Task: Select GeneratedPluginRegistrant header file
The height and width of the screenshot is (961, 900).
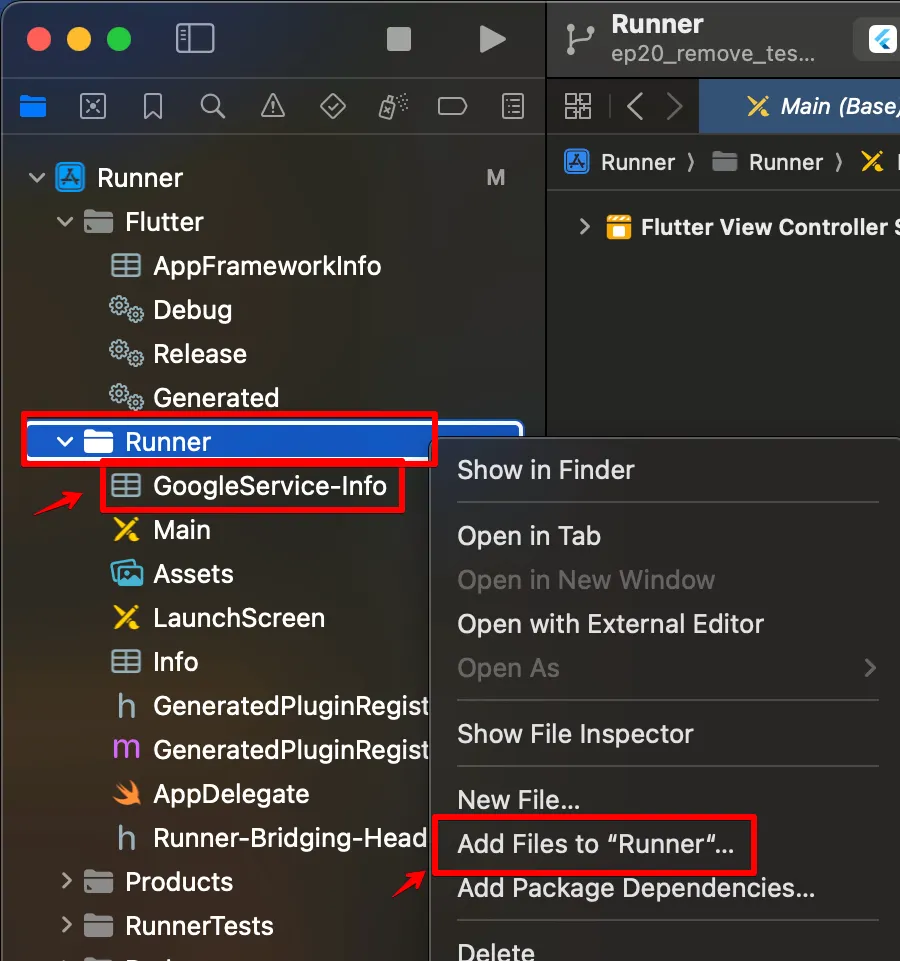Action: point(272,706)
